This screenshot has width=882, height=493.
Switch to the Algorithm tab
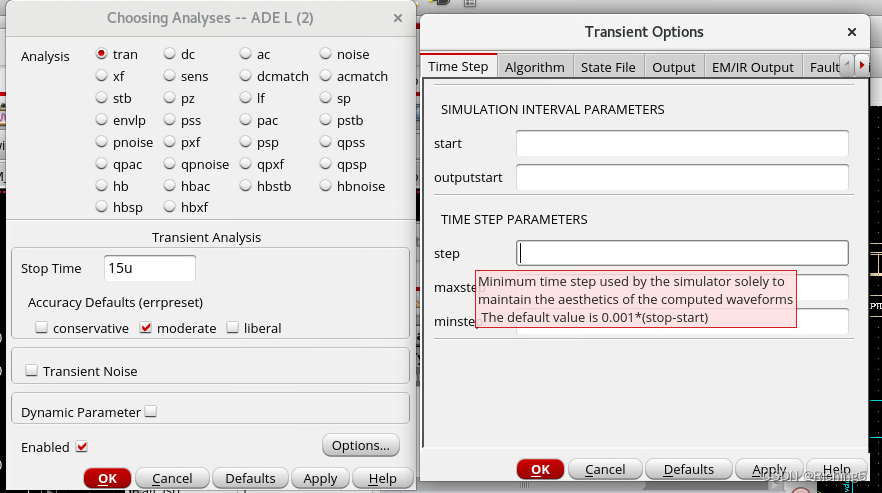point(534,67)
